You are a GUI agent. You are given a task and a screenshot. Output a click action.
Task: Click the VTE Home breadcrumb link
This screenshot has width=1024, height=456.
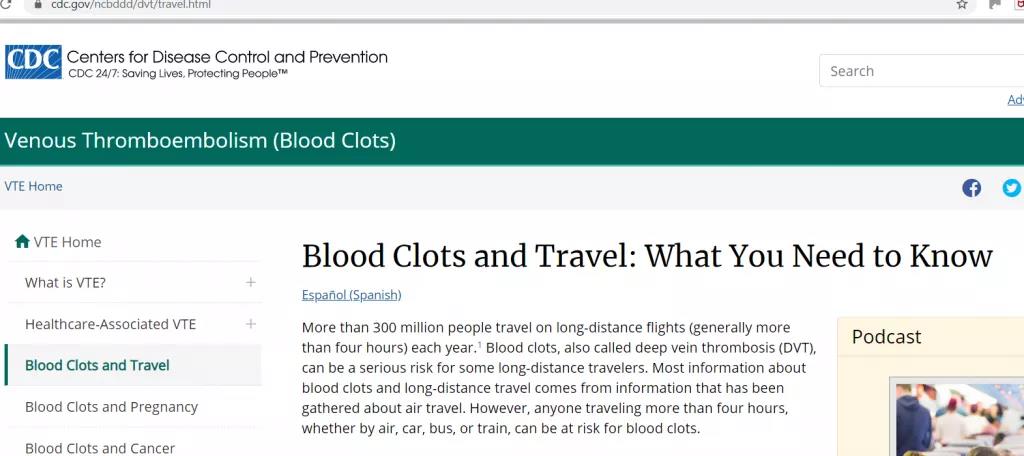[x=33, y=186]
